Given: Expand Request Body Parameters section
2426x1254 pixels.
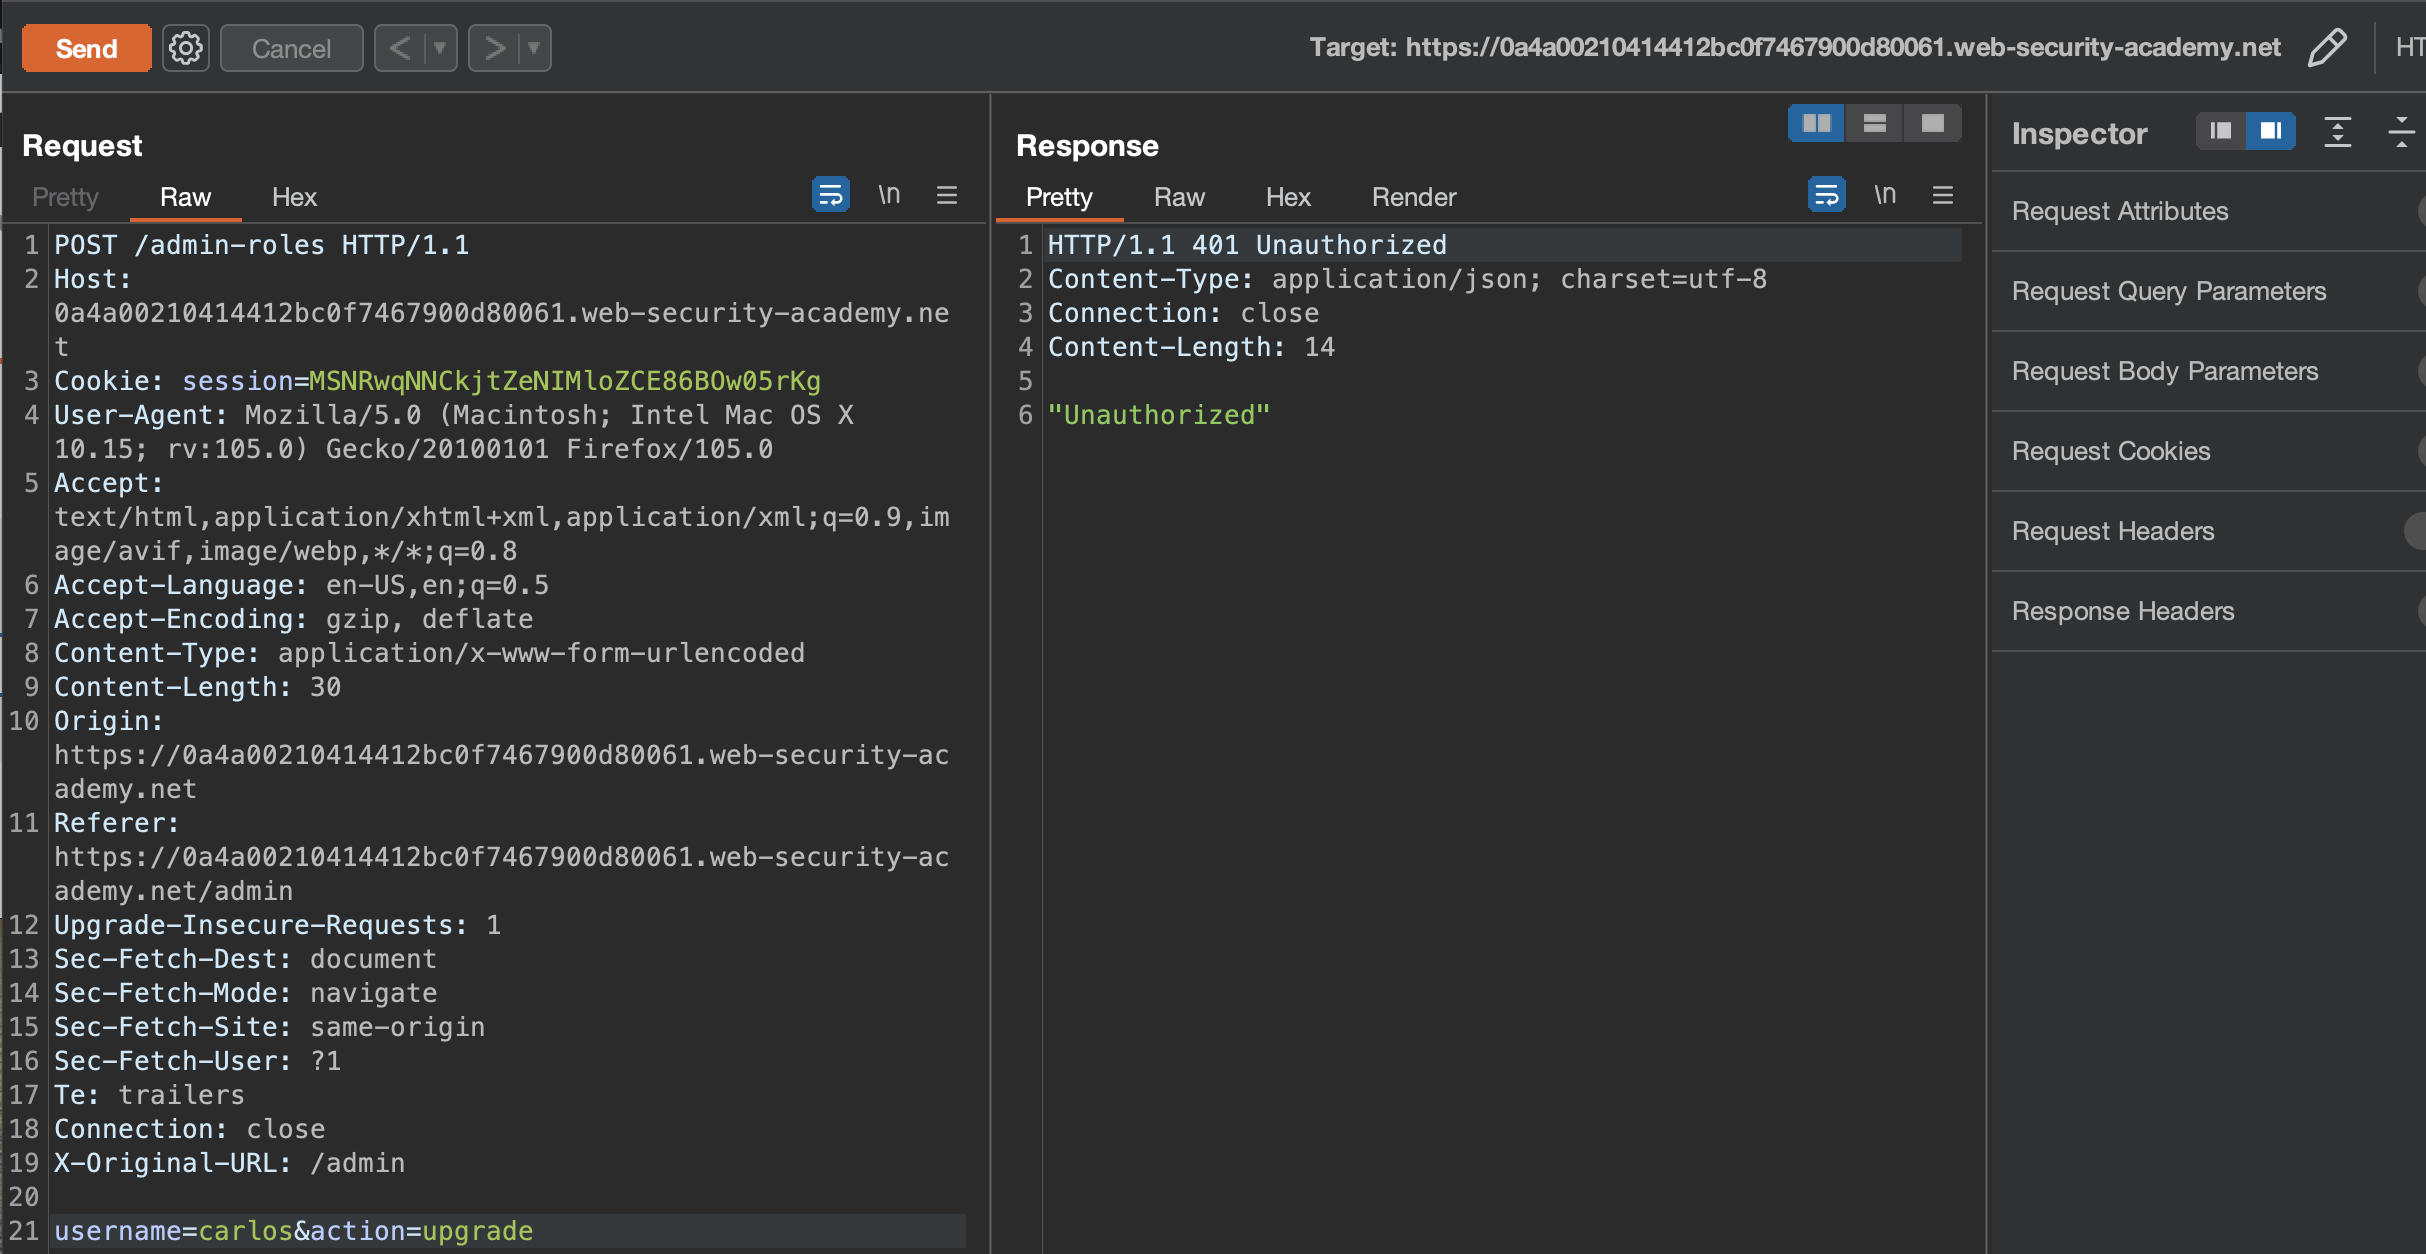Looking at the screenshot, I should [2164, 371].
